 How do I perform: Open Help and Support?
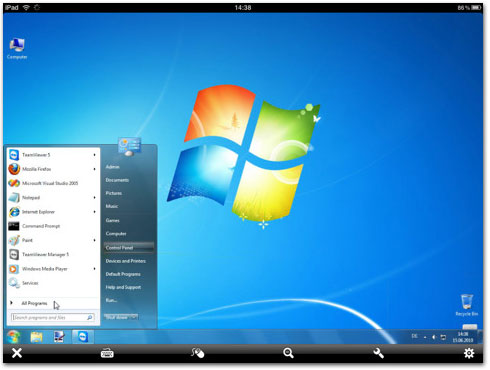tap(123, 287)
